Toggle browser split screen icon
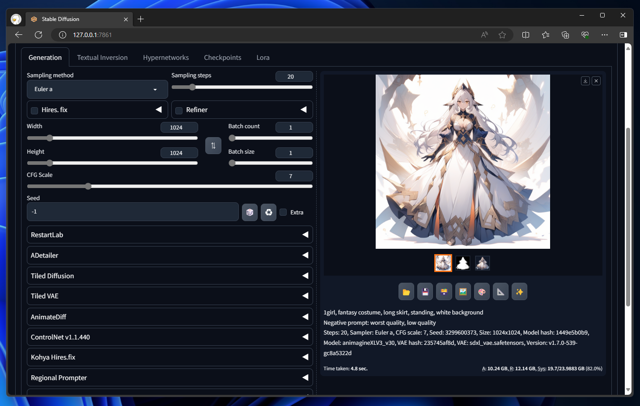 point(526,35)
